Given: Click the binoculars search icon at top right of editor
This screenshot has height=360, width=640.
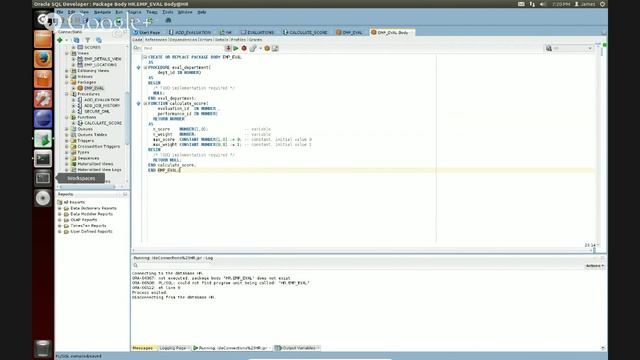Looking at the screenshot, I should 549,48.
